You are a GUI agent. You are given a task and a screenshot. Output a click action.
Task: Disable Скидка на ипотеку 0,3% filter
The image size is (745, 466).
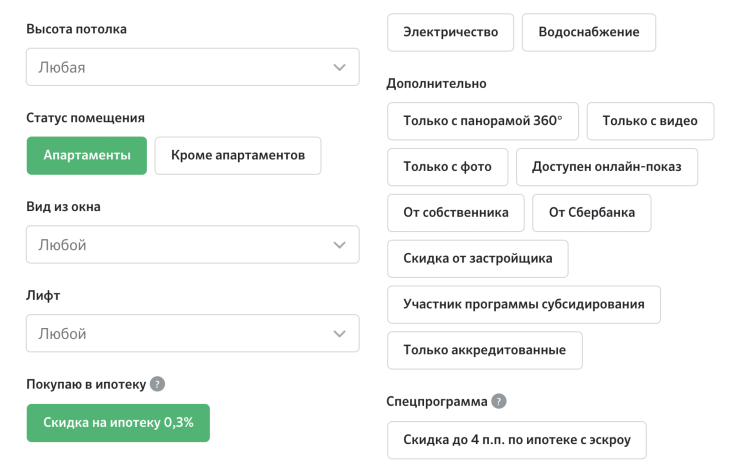coord(118,423)
